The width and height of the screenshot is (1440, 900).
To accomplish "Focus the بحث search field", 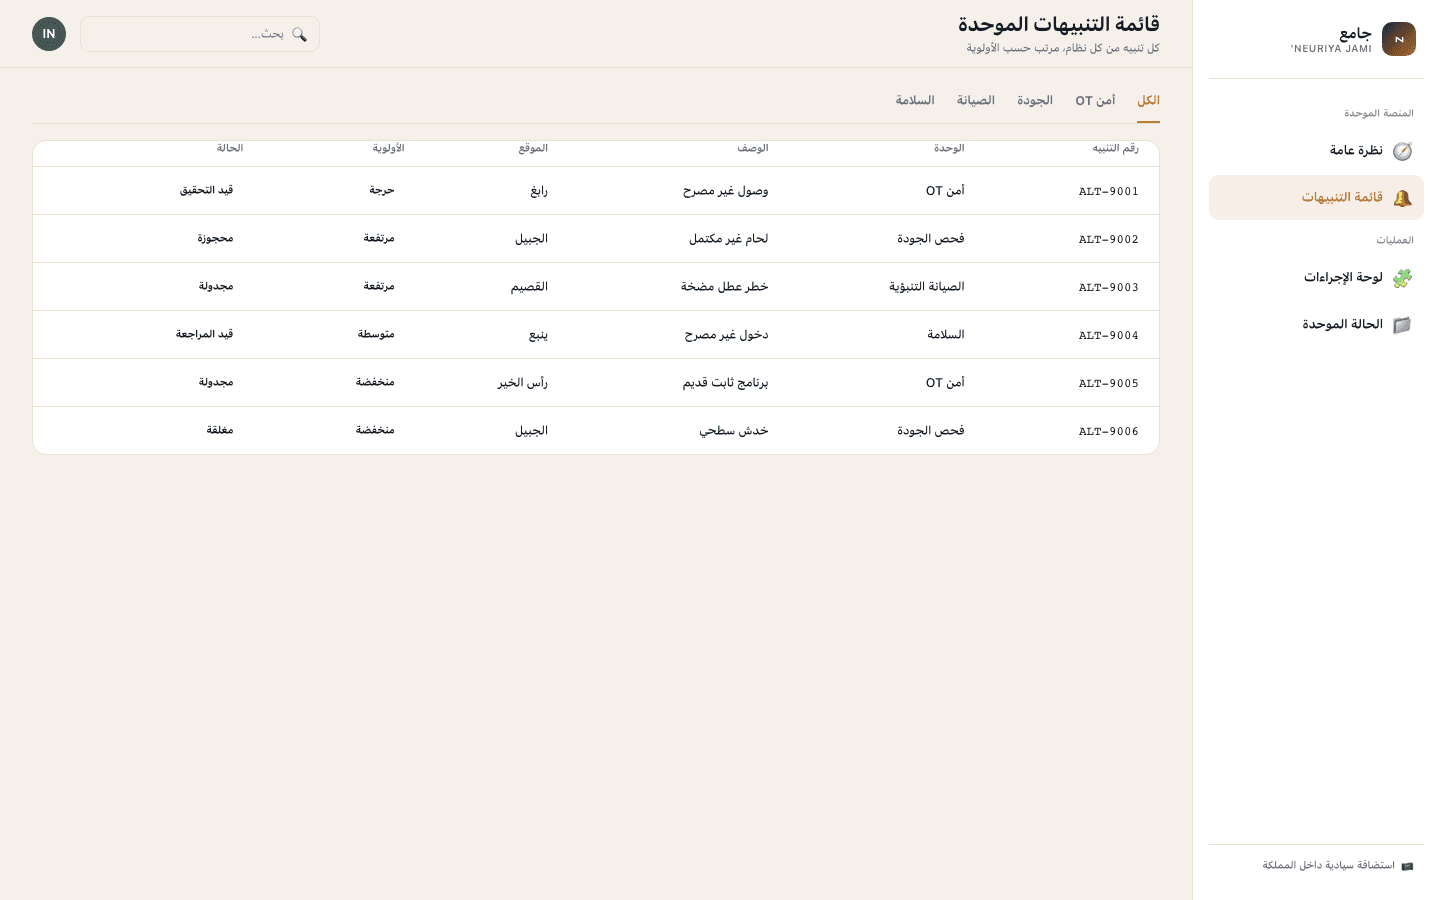I will pyautogui.click(x=200, y=34).
